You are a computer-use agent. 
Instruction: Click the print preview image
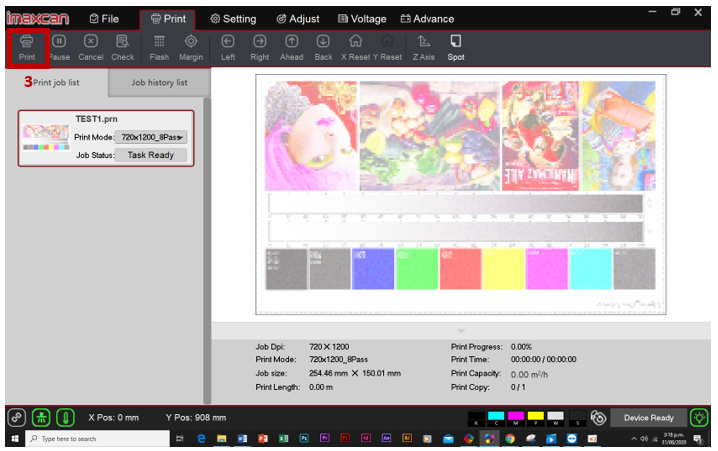pyautogui.click(x=461, y=194)
